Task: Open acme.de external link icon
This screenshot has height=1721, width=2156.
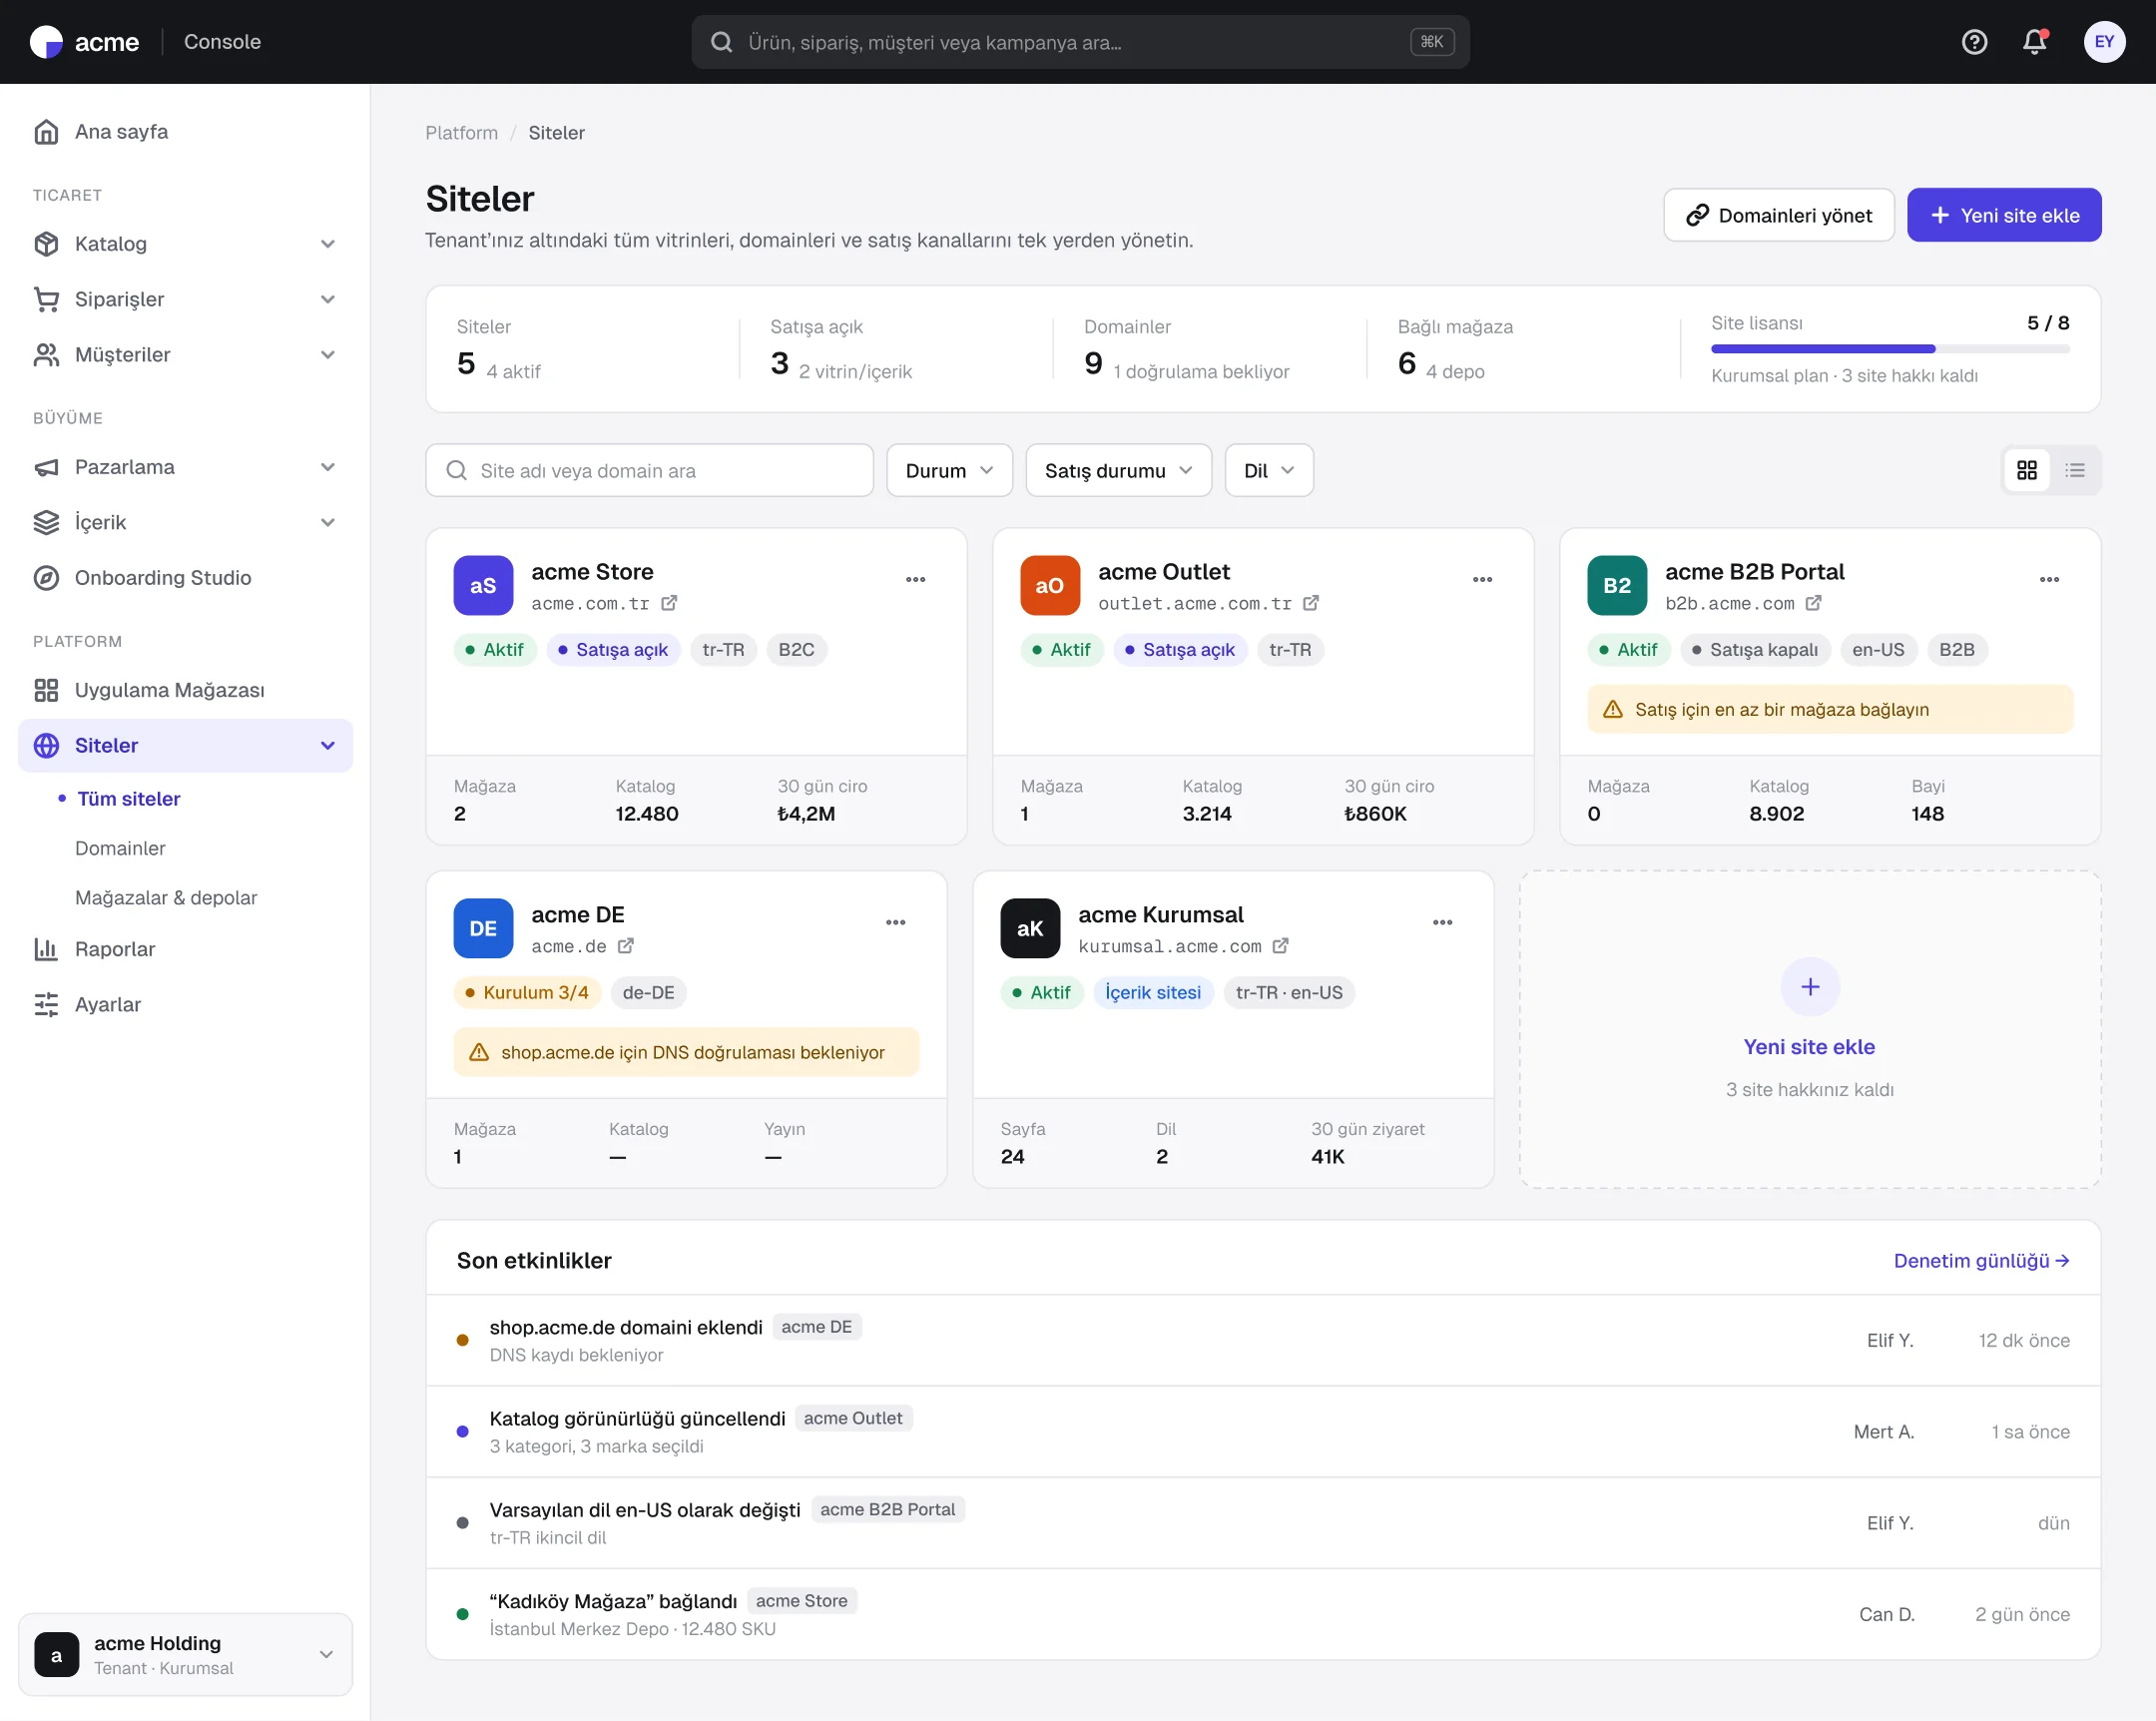Action: [x=625, y=946]
